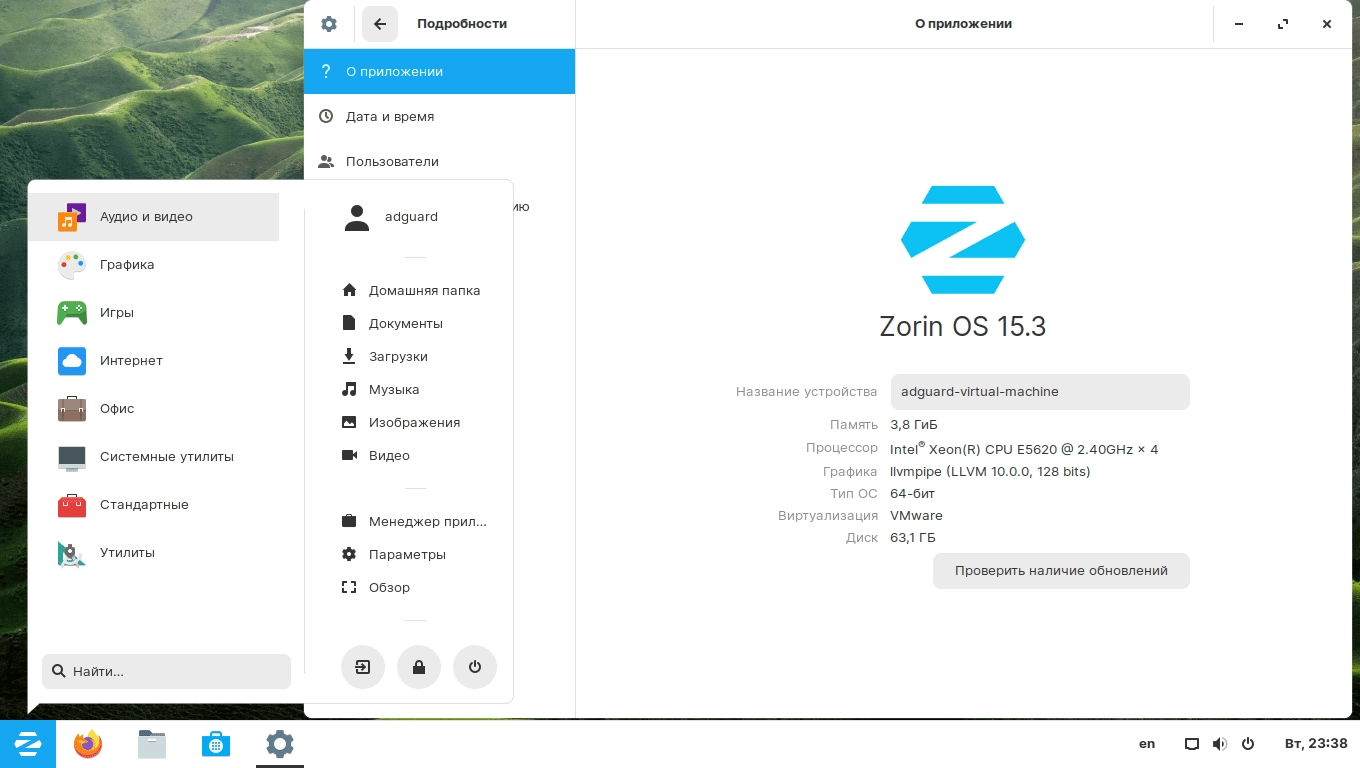Open the Системные утилиты category
Screen dimensions: 1360x768
pyautogui.click(x=153, y=457)
